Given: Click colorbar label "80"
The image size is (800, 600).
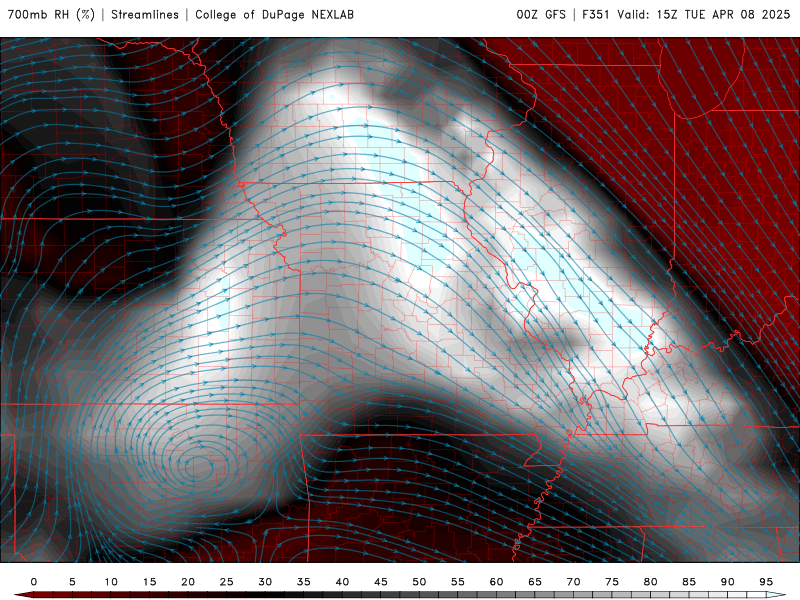Looking at the screenshot, I should [x=651, y=582].
